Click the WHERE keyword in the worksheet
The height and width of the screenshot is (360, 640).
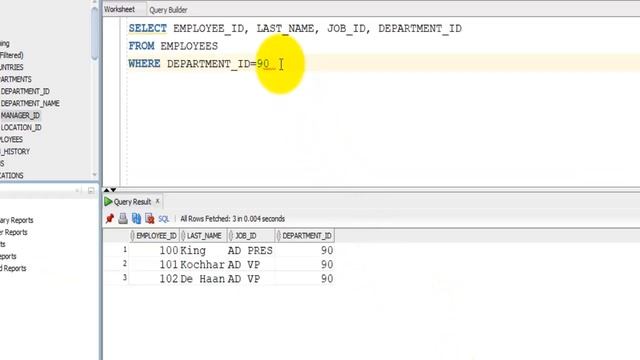(x=144, y=64)
